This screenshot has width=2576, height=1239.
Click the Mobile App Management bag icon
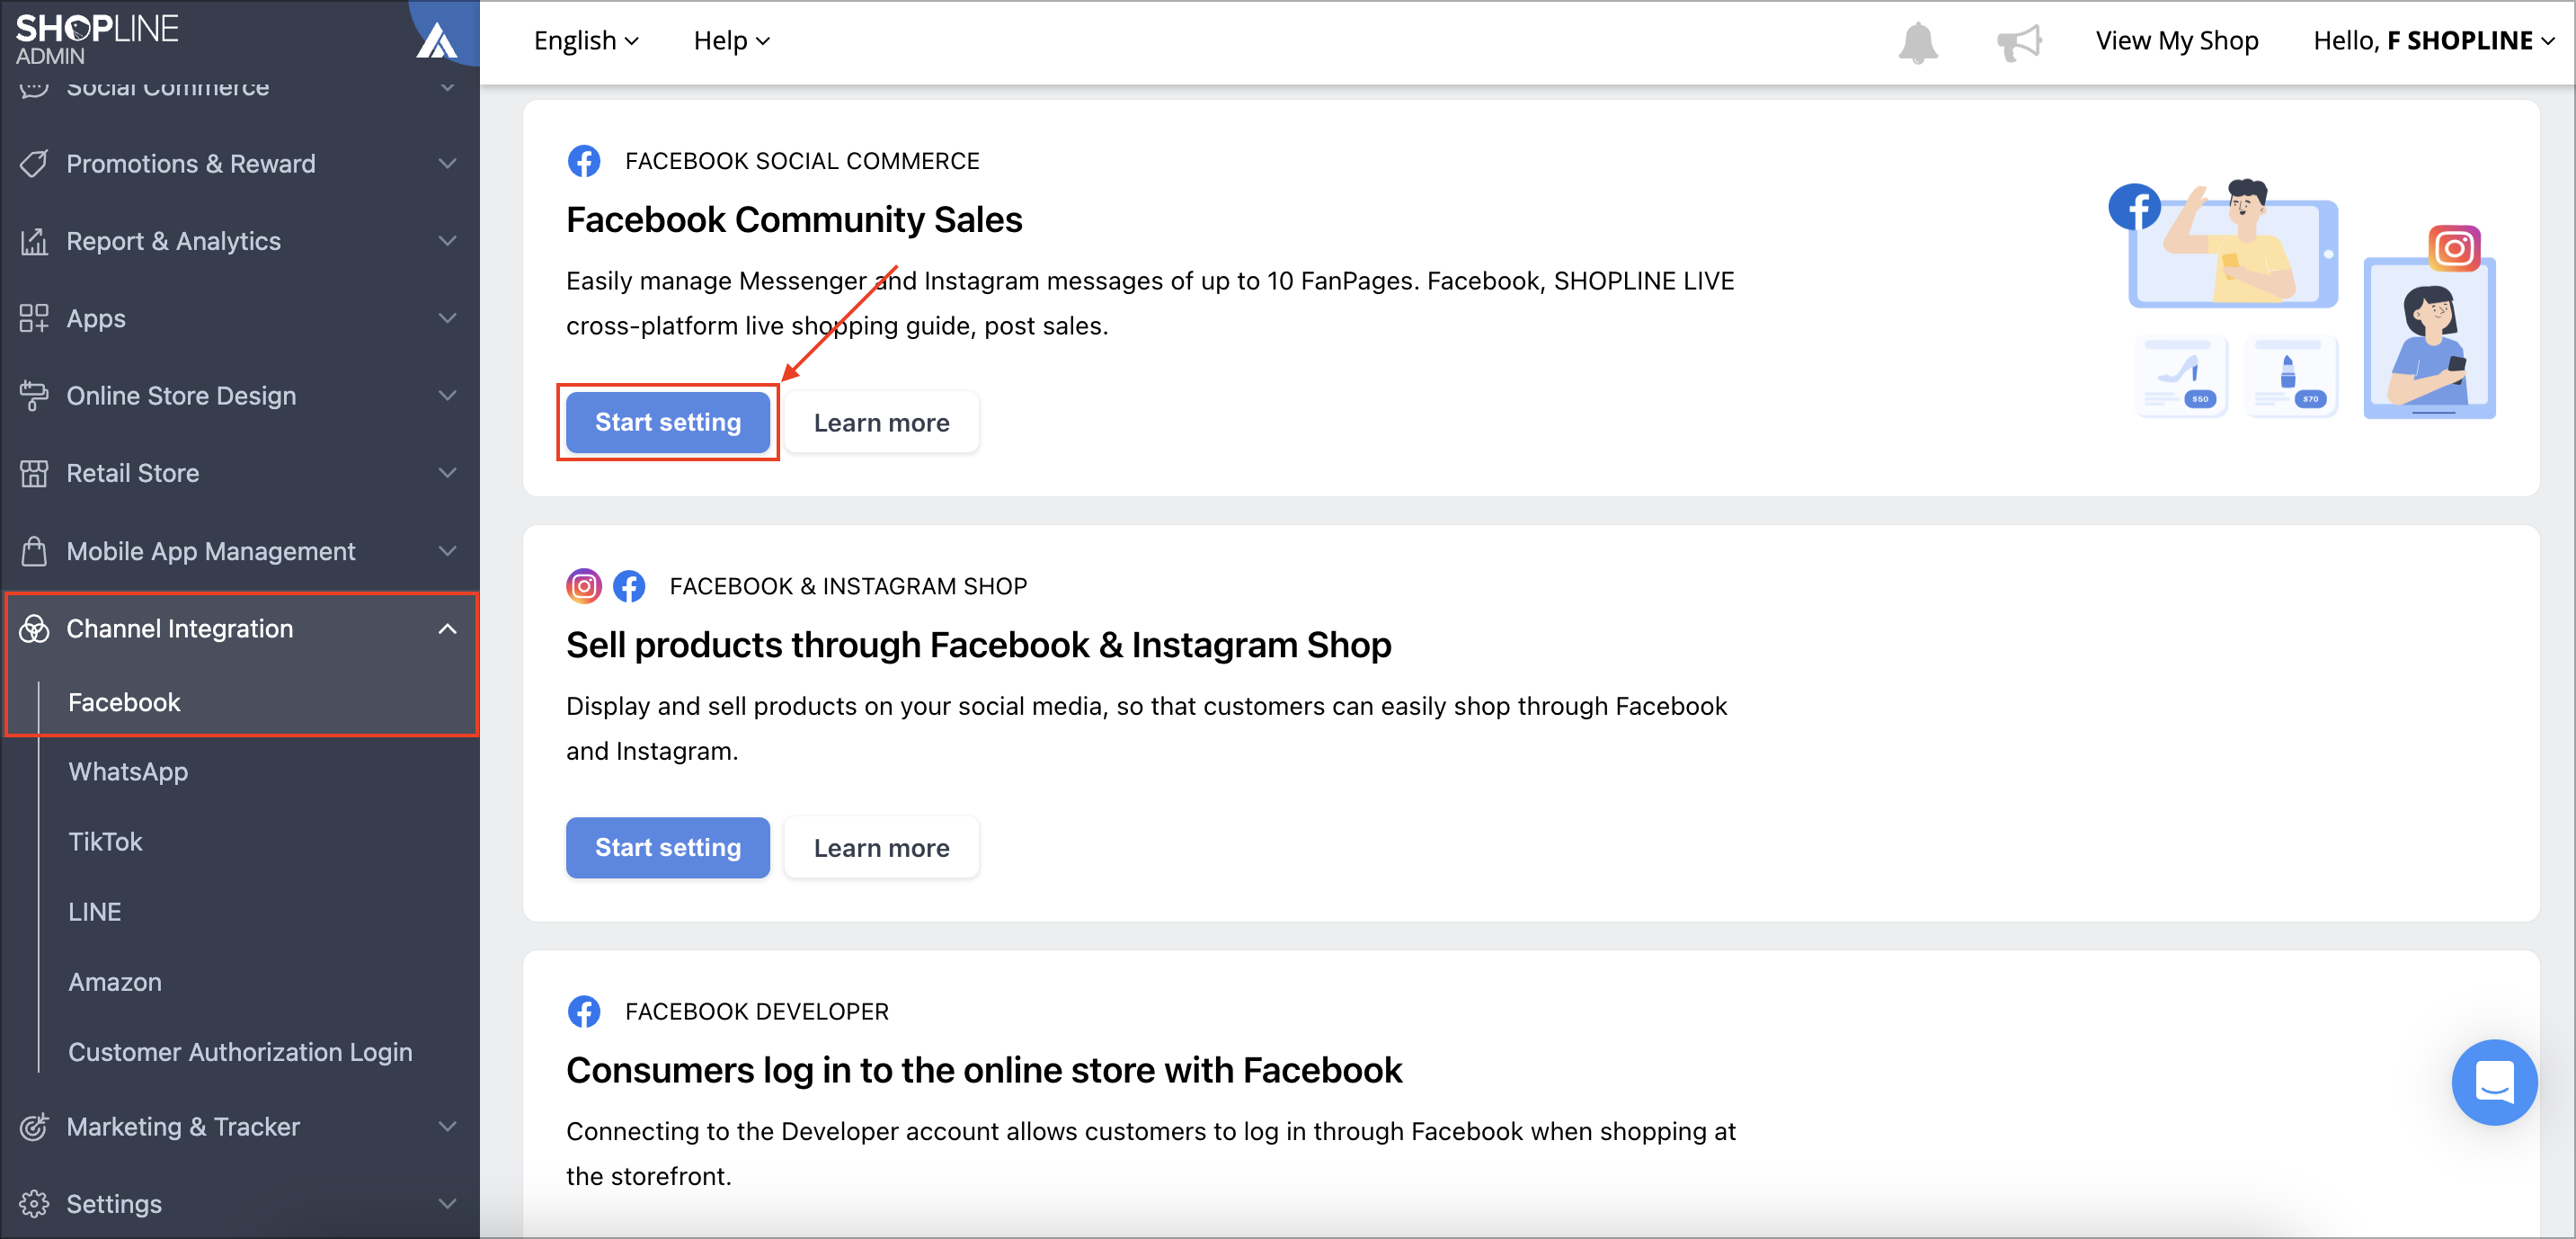(x=34, y=551)
